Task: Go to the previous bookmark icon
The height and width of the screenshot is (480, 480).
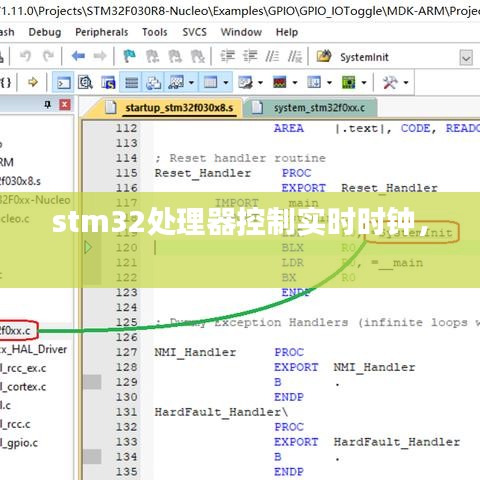Action: pyautogui.click(x=152, y=56)
